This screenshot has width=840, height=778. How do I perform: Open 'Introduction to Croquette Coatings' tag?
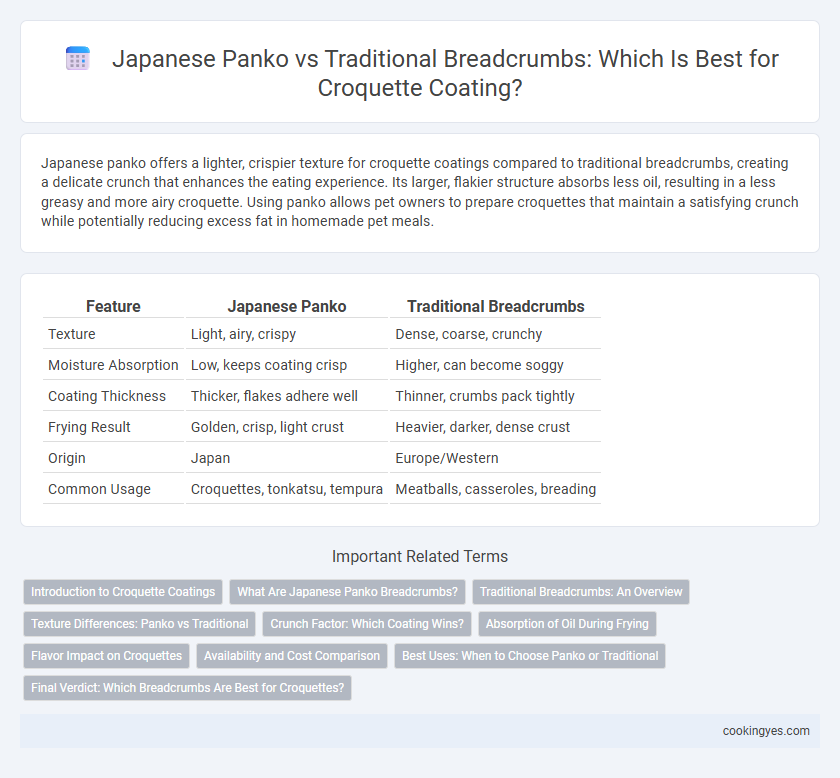(123, 592)
